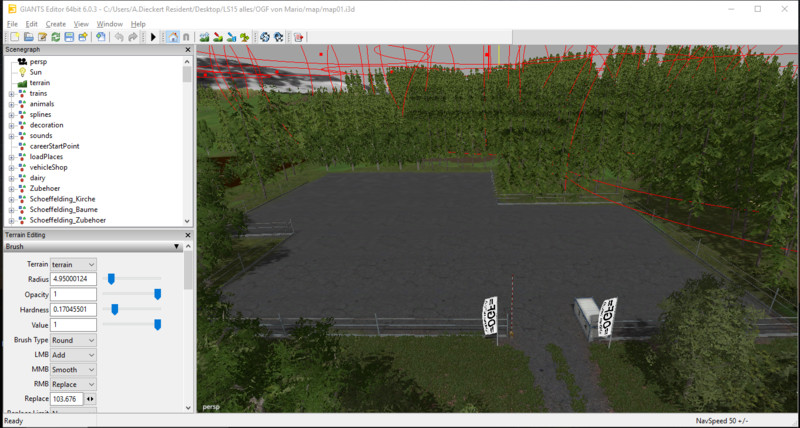Click the Redo arrow icon
Image resolution: width=800 pixels, height=428 pixels.
(x=135, y=37)
